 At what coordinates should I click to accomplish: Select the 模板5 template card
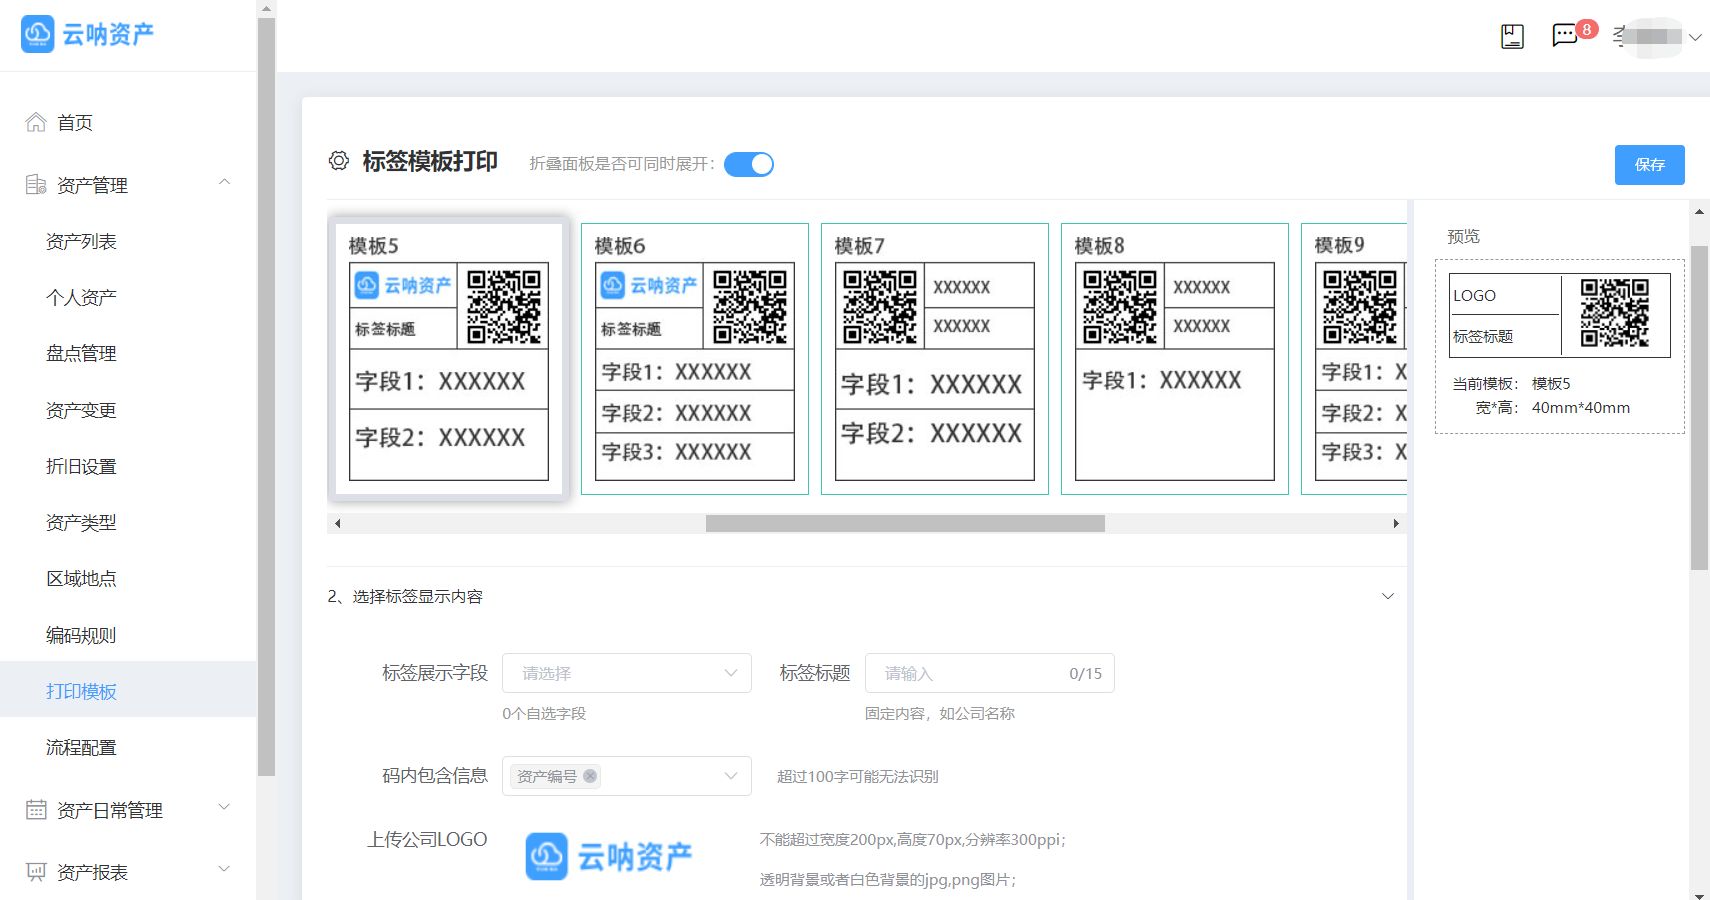tap(449, 359)
